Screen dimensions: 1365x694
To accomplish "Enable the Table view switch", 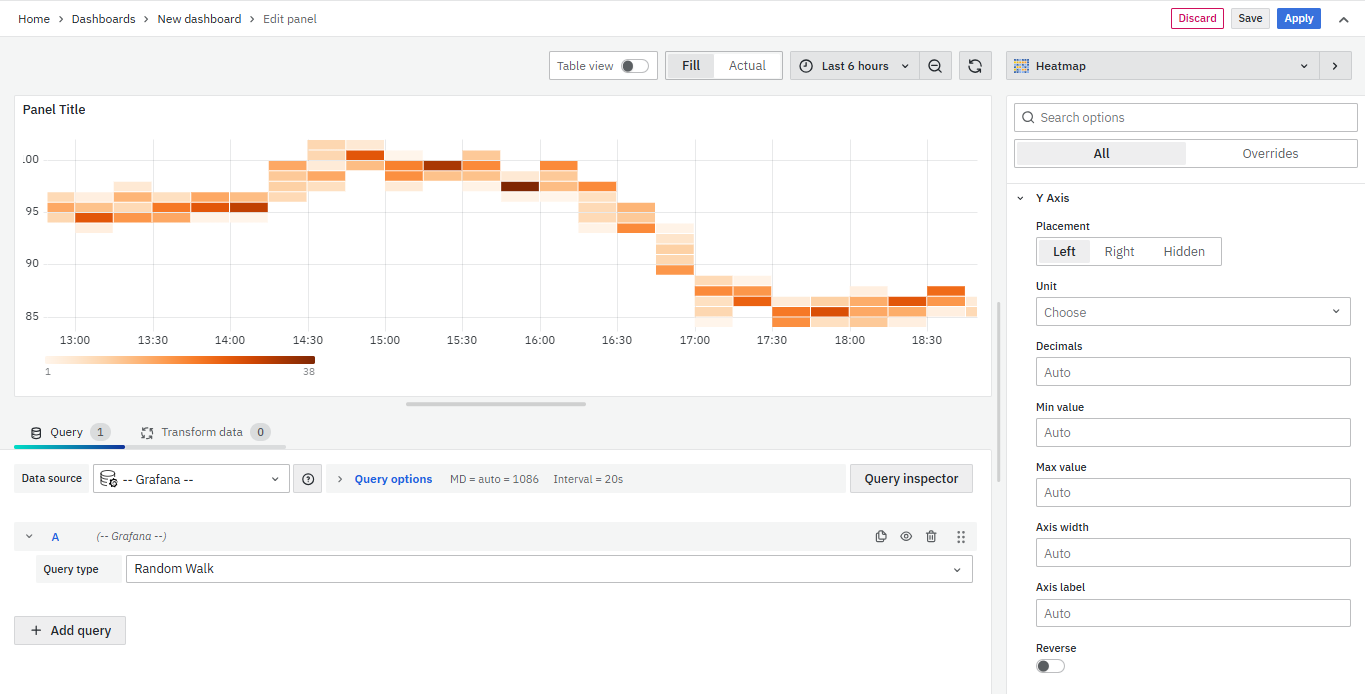I will pyautogui.click(x=634, y=66).
